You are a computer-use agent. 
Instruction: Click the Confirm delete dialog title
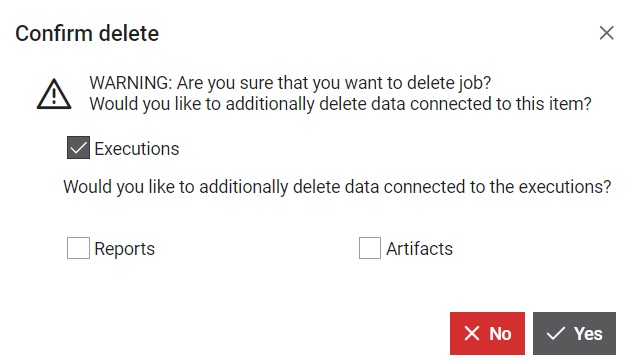tap(87, 33)
